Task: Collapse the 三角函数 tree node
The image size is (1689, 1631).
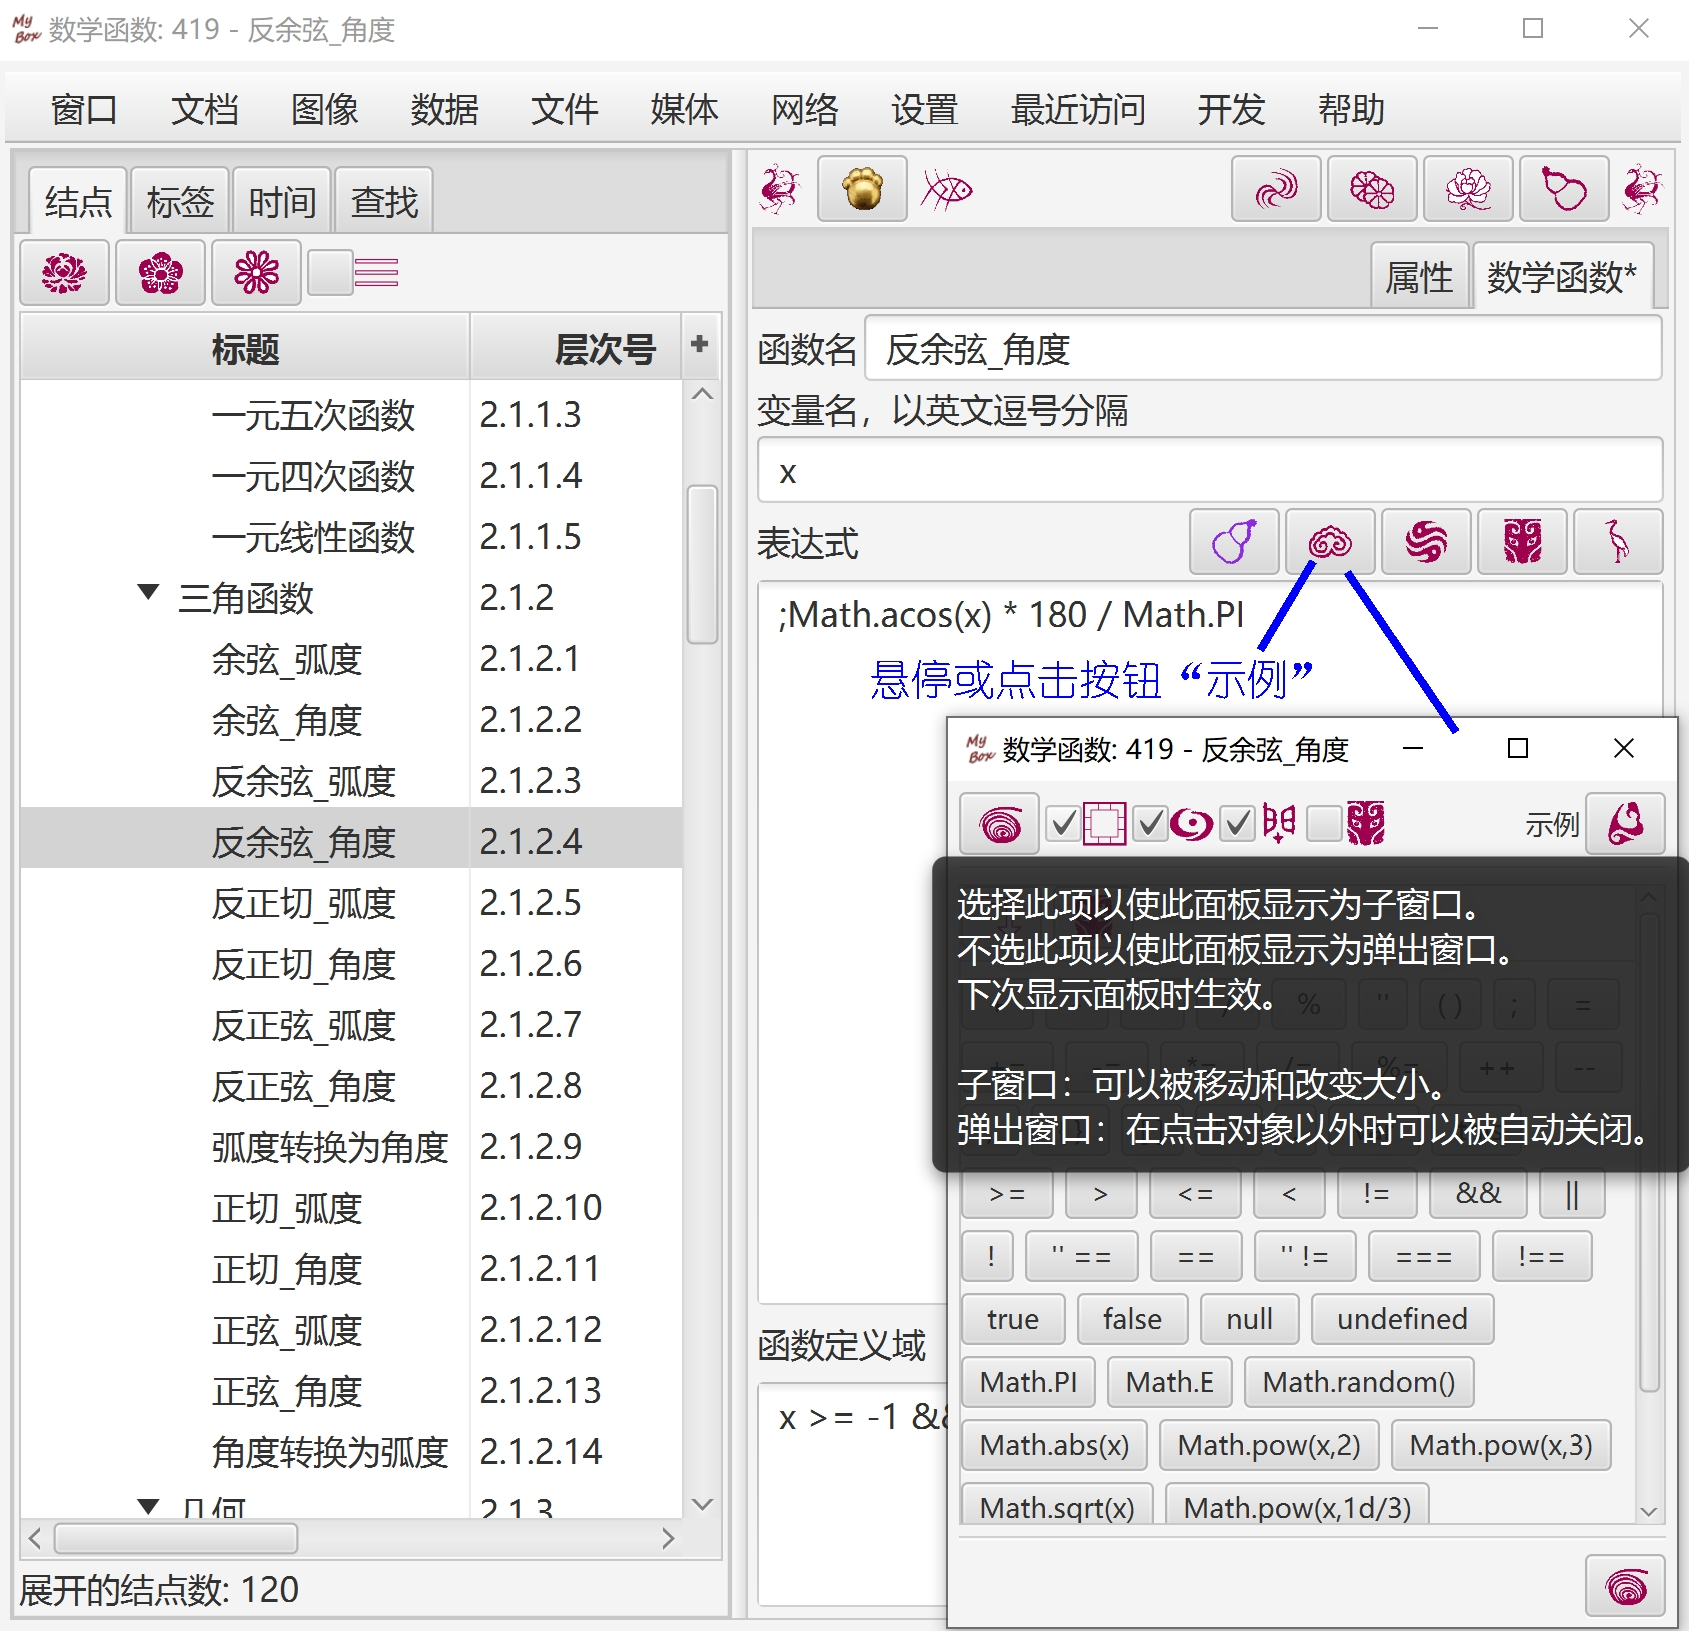Action: 148,593
